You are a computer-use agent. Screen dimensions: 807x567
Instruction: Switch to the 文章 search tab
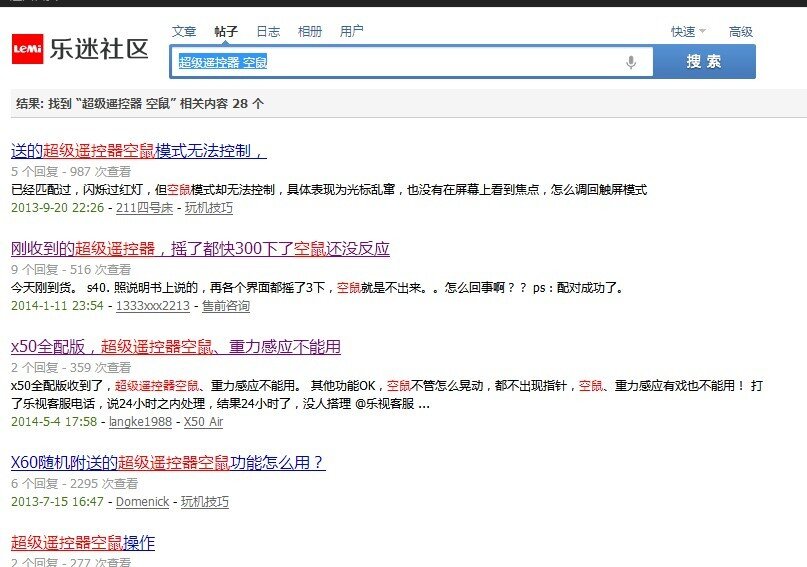184,31
